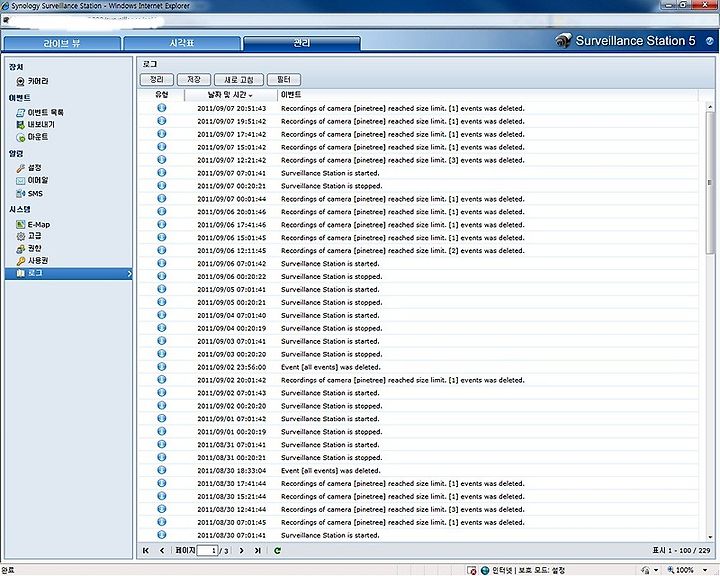Switch to 라이브 뷰 (Live View) tab
This screenshot has width=720, height=576.
coord(62,44)
